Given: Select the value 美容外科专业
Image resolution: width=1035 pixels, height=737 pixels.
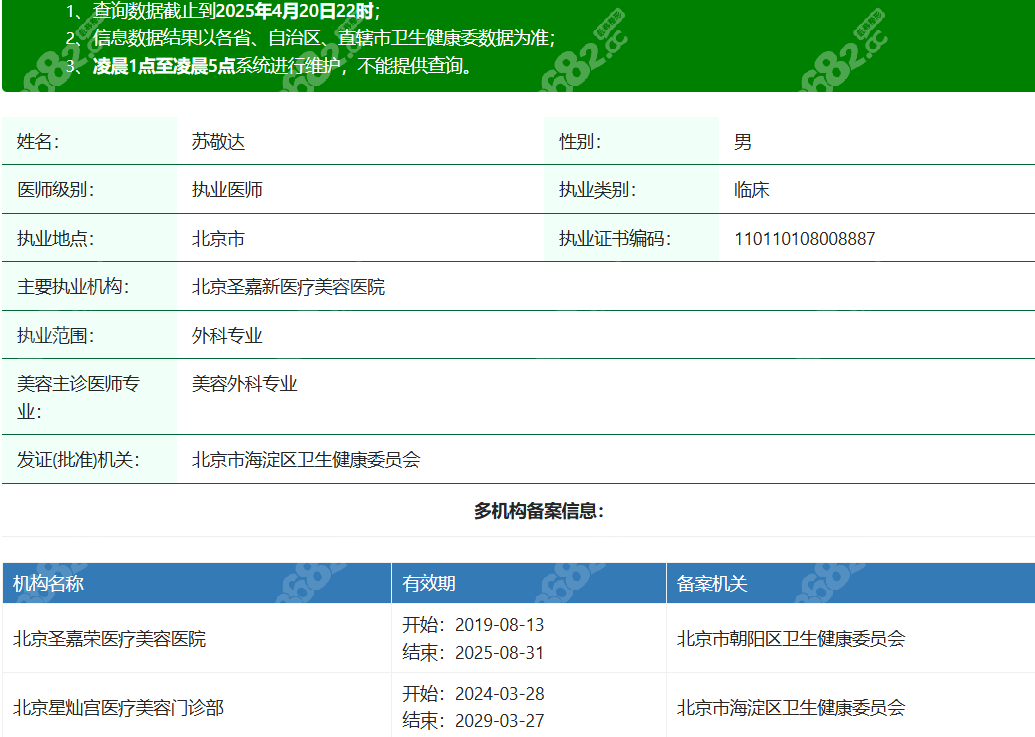Looking at the screenshot, I should [244, 384].
